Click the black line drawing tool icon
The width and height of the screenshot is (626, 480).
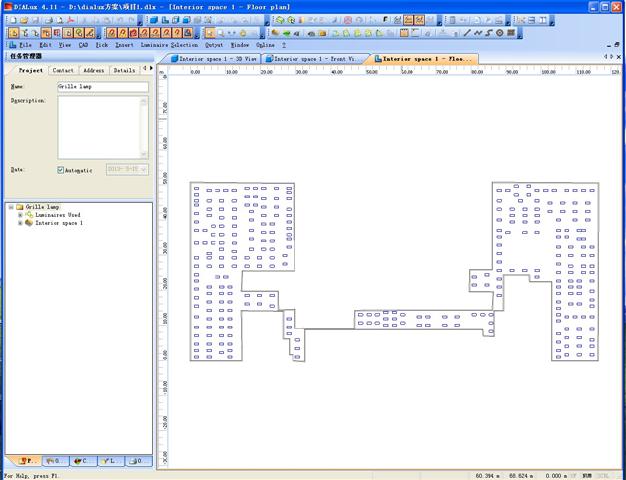pos(467,33)
